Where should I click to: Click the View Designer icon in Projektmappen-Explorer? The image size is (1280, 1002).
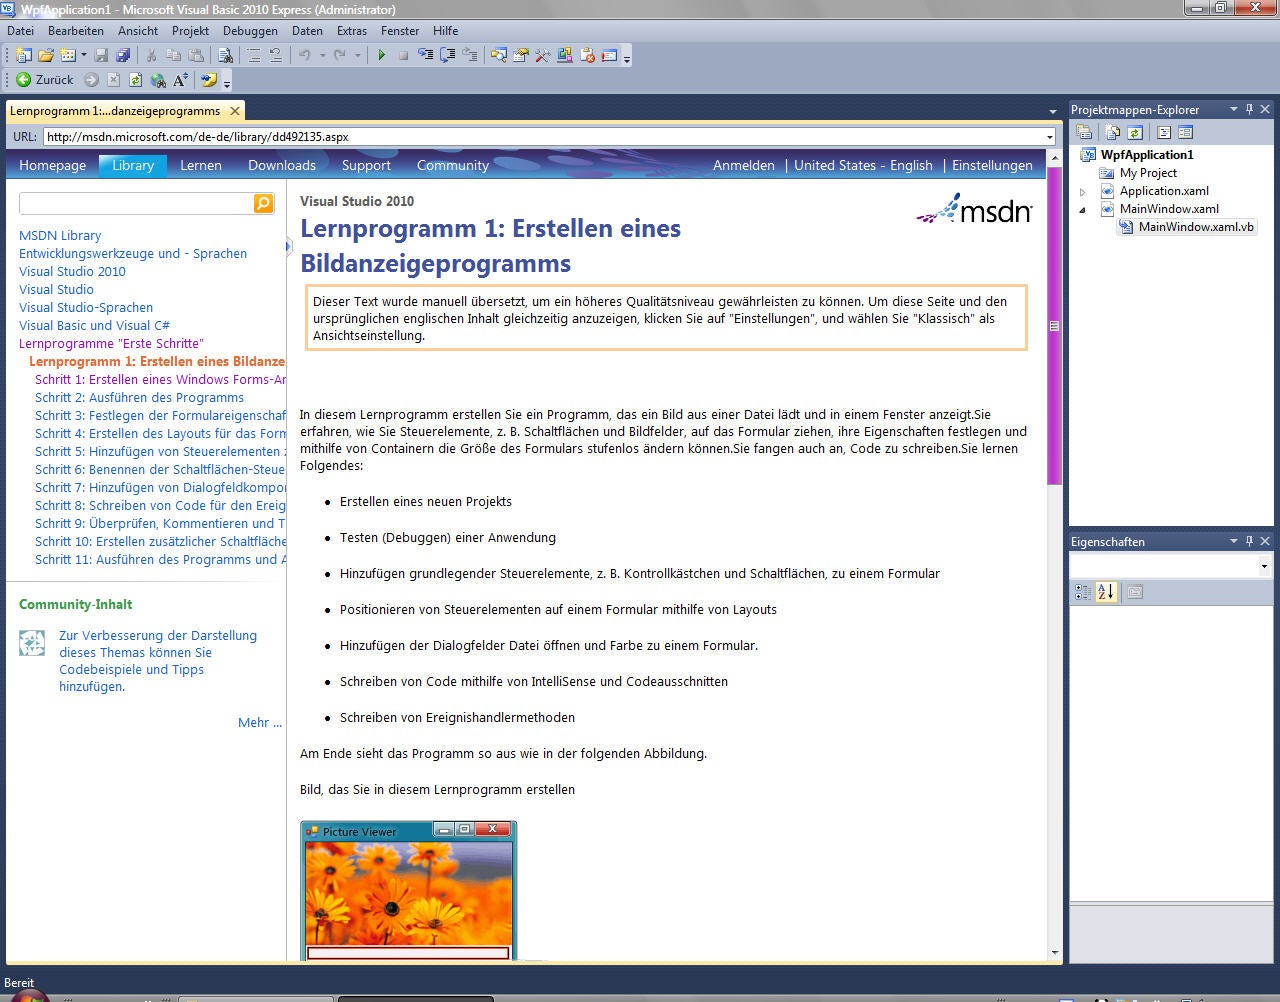coord(1186,132)
